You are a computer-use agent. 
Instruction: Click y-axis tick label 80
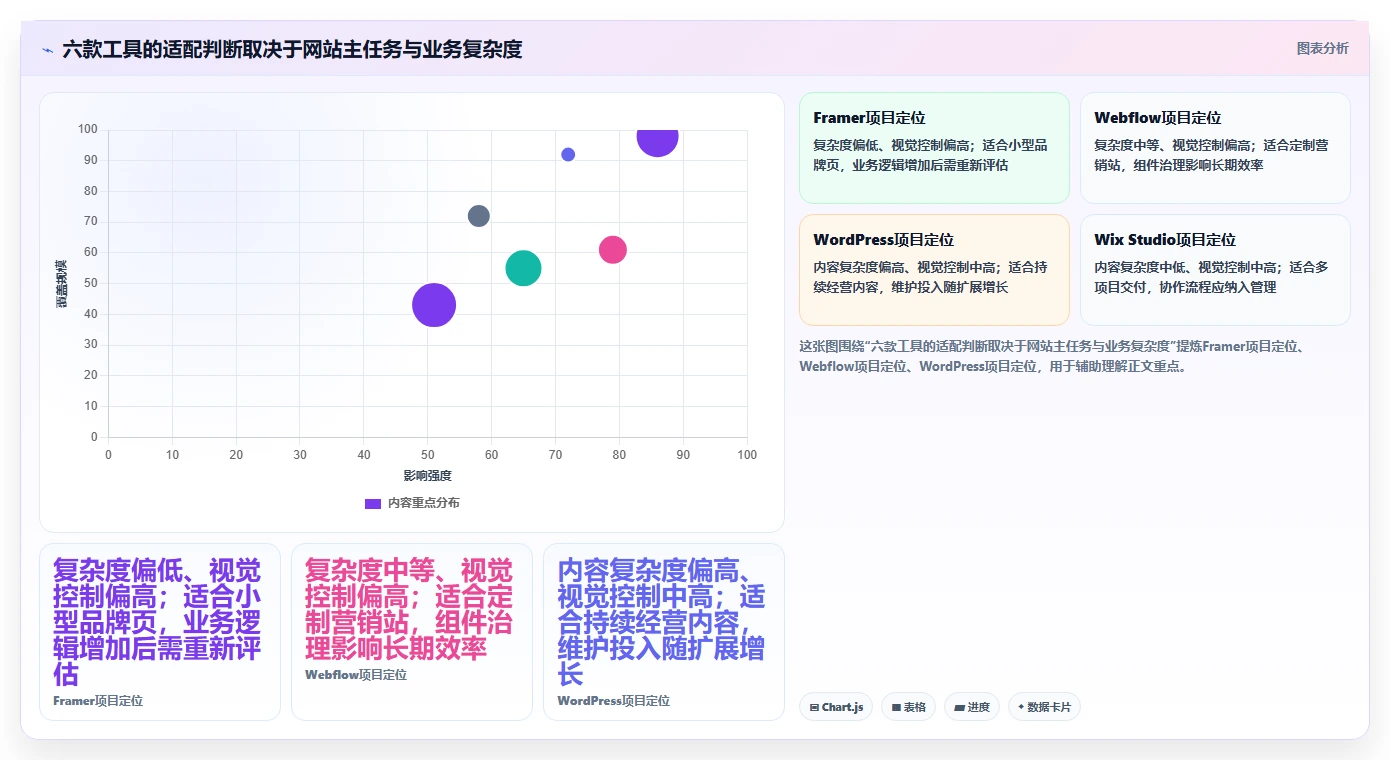tap(91, 191)
